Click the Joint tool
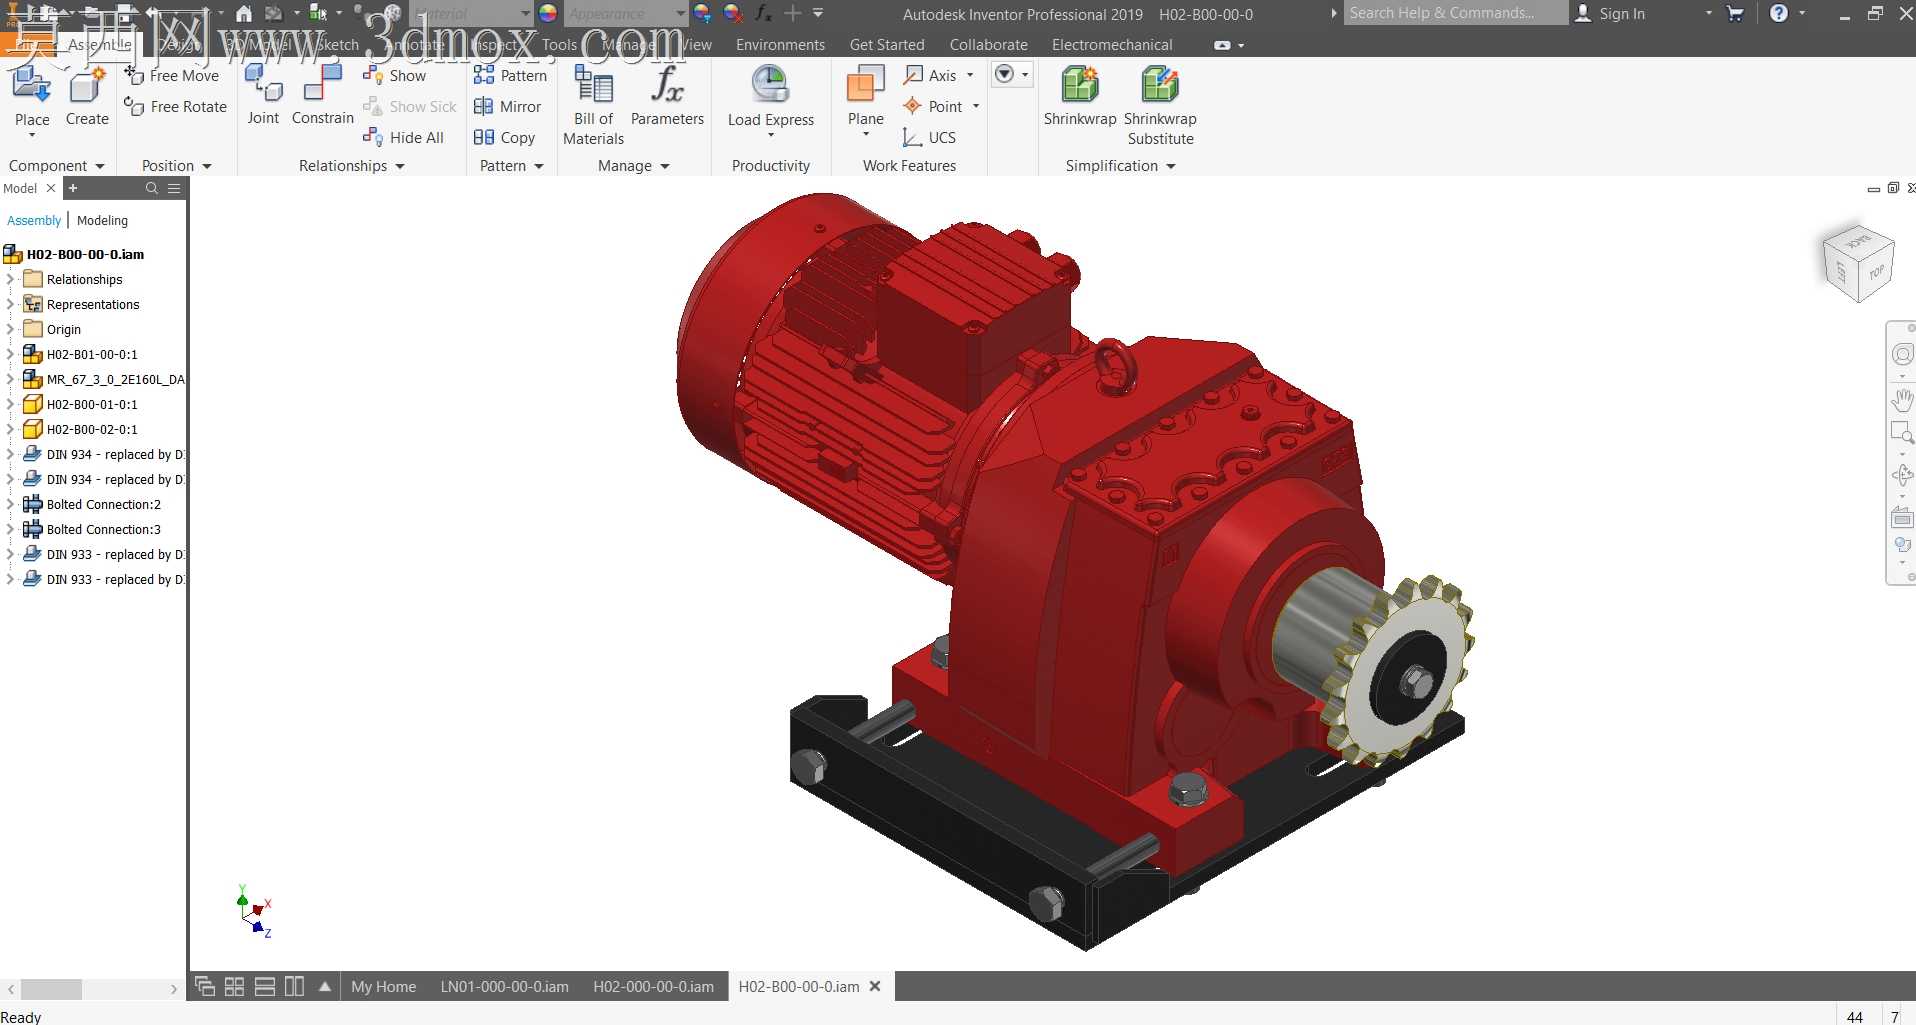 pyautogui.click(x=263, y=95)
